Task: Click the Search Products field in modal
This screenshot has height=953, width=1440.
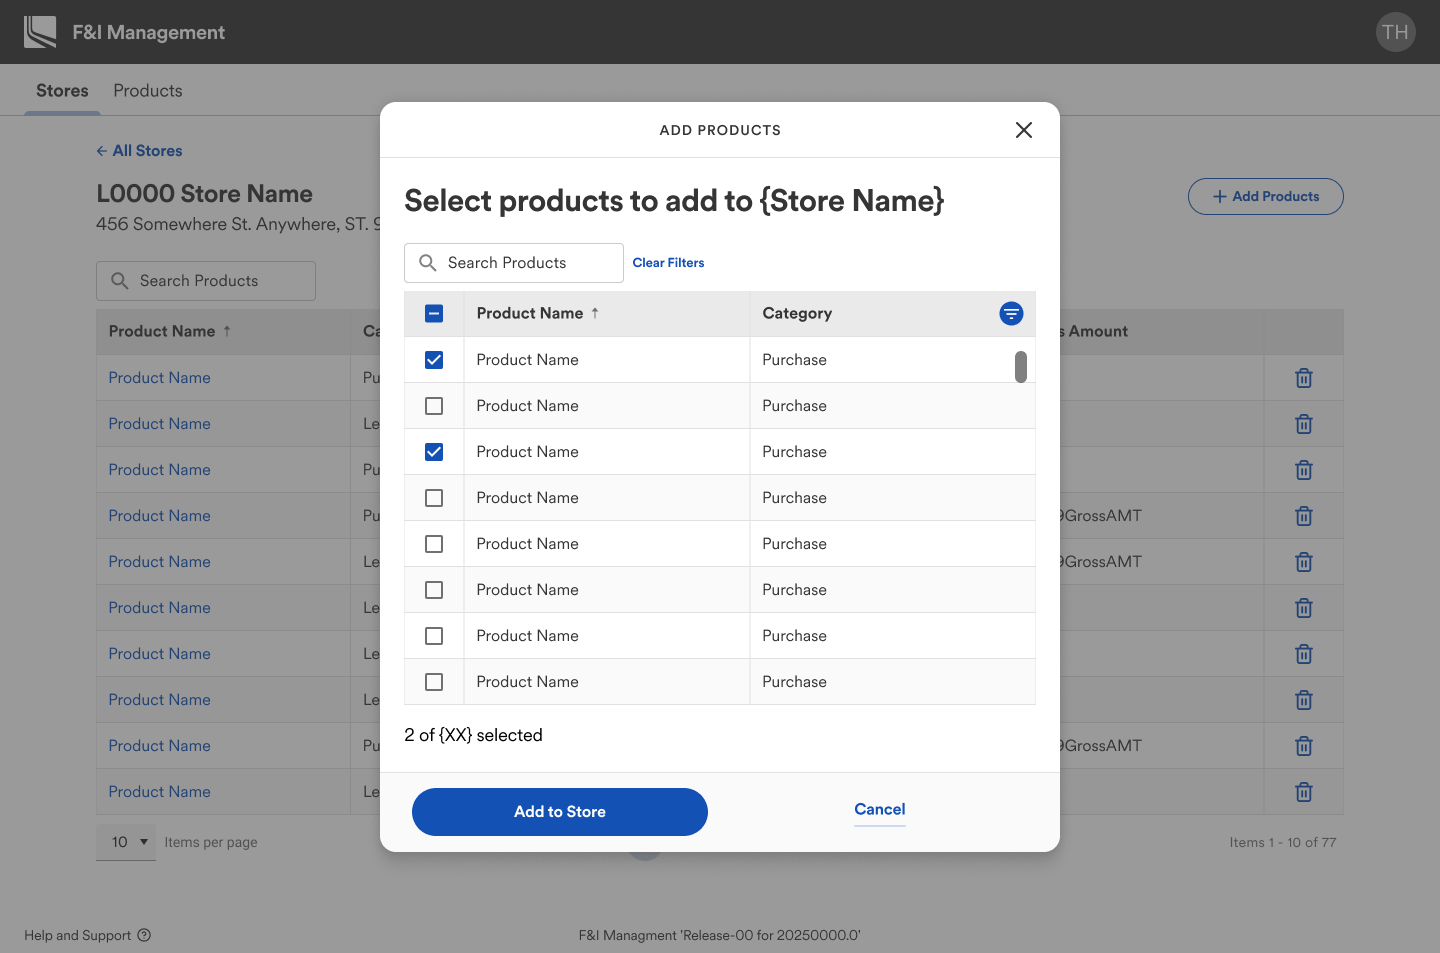Action: [525, 263]
